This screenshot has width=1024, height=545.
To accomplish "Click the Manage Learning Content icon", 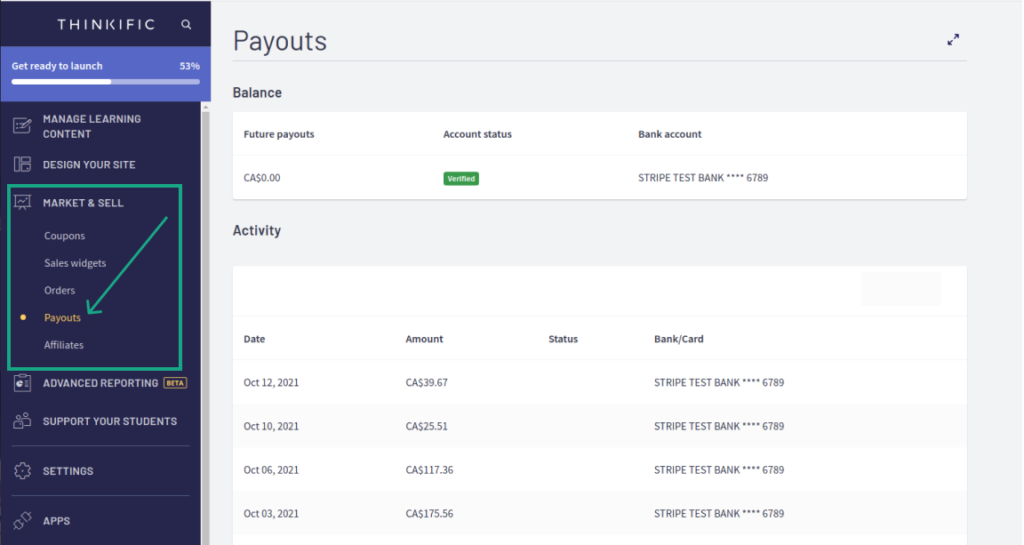I will [22, 125].
